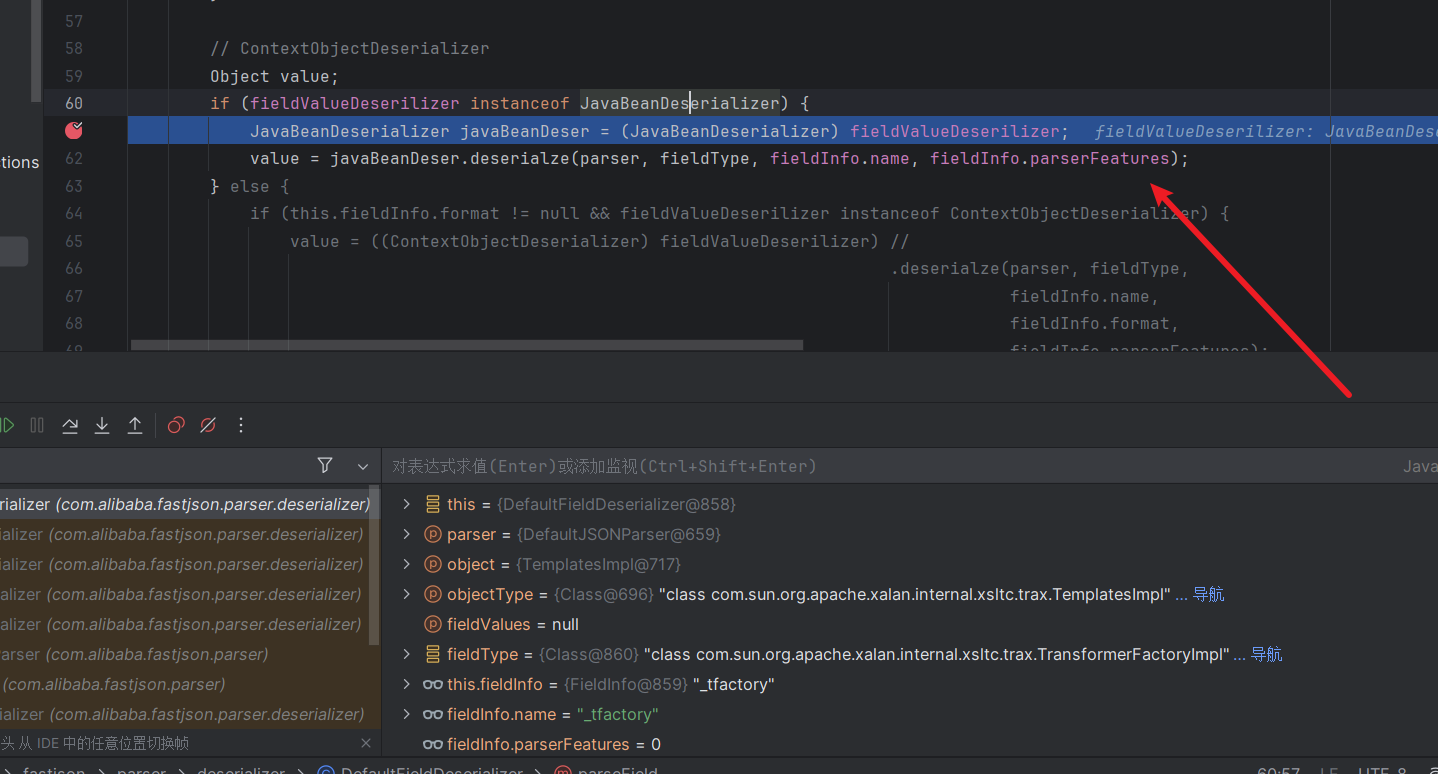
Task: Expand the 'fieldInfo.name' watch node
Action: point(406,714)
